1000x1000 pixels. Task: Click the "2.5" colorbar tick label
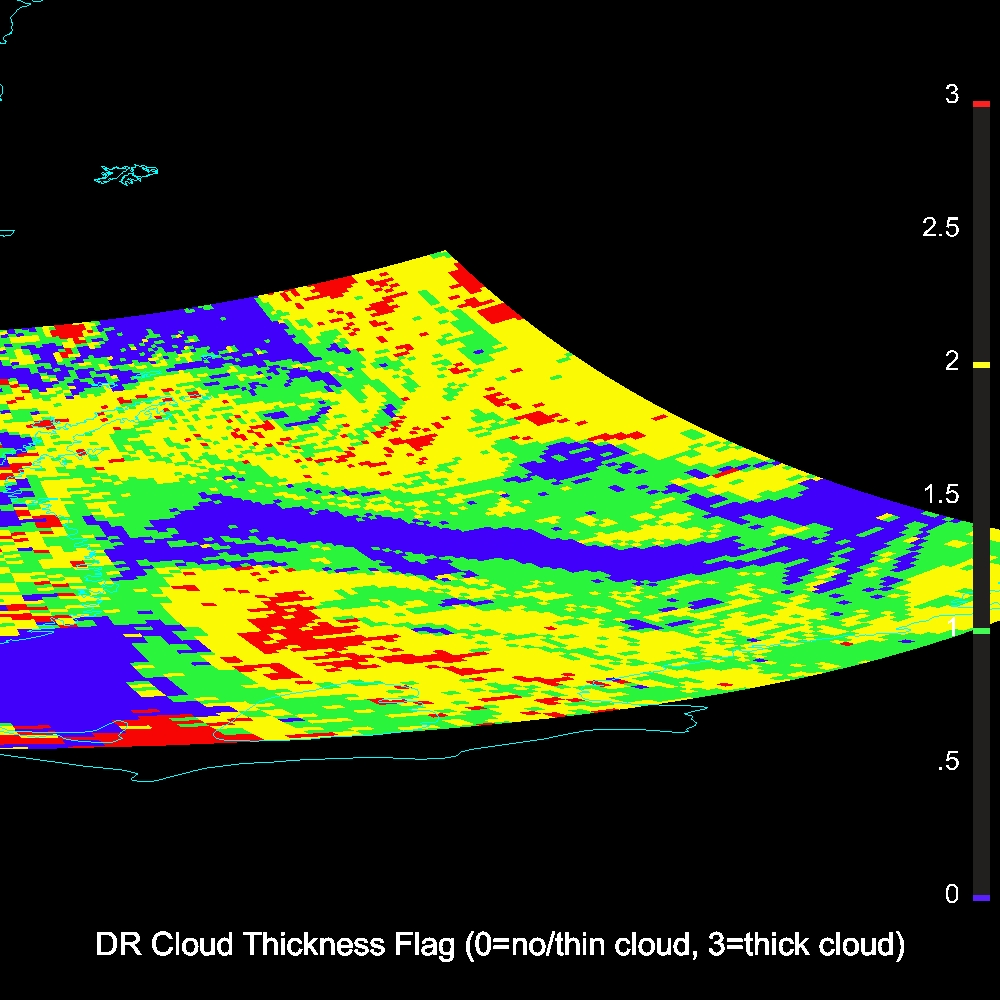[x=940, y=228]
